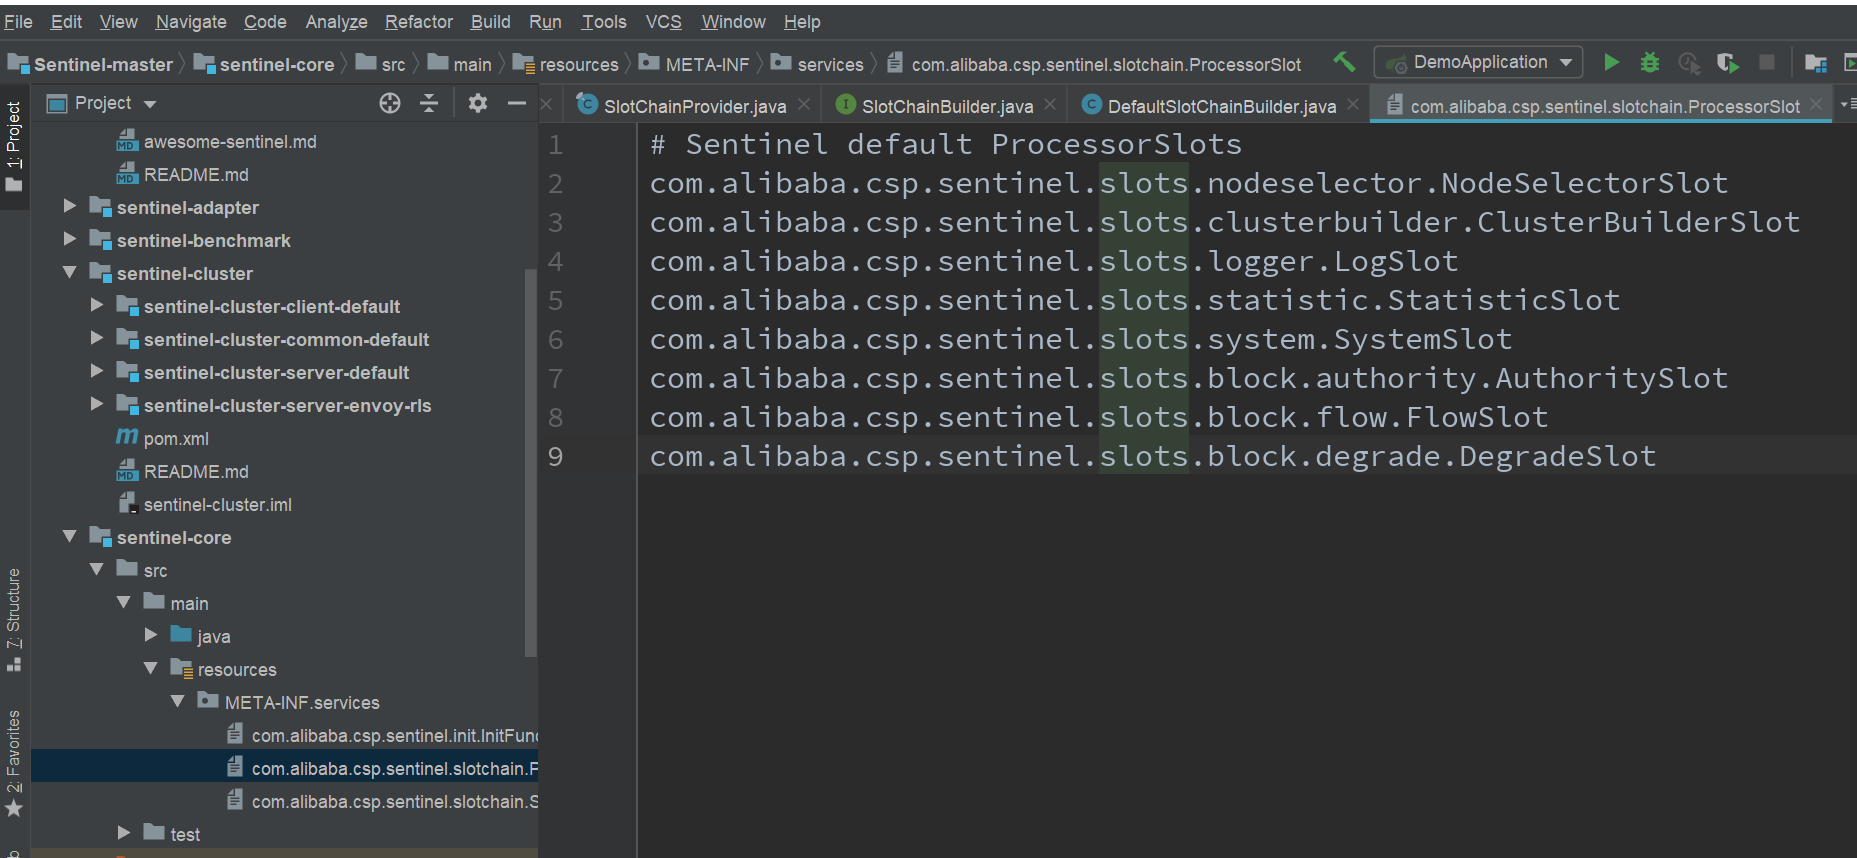
Task: Click the FlowSlot line in the editor
Action: click(1098, 417)
